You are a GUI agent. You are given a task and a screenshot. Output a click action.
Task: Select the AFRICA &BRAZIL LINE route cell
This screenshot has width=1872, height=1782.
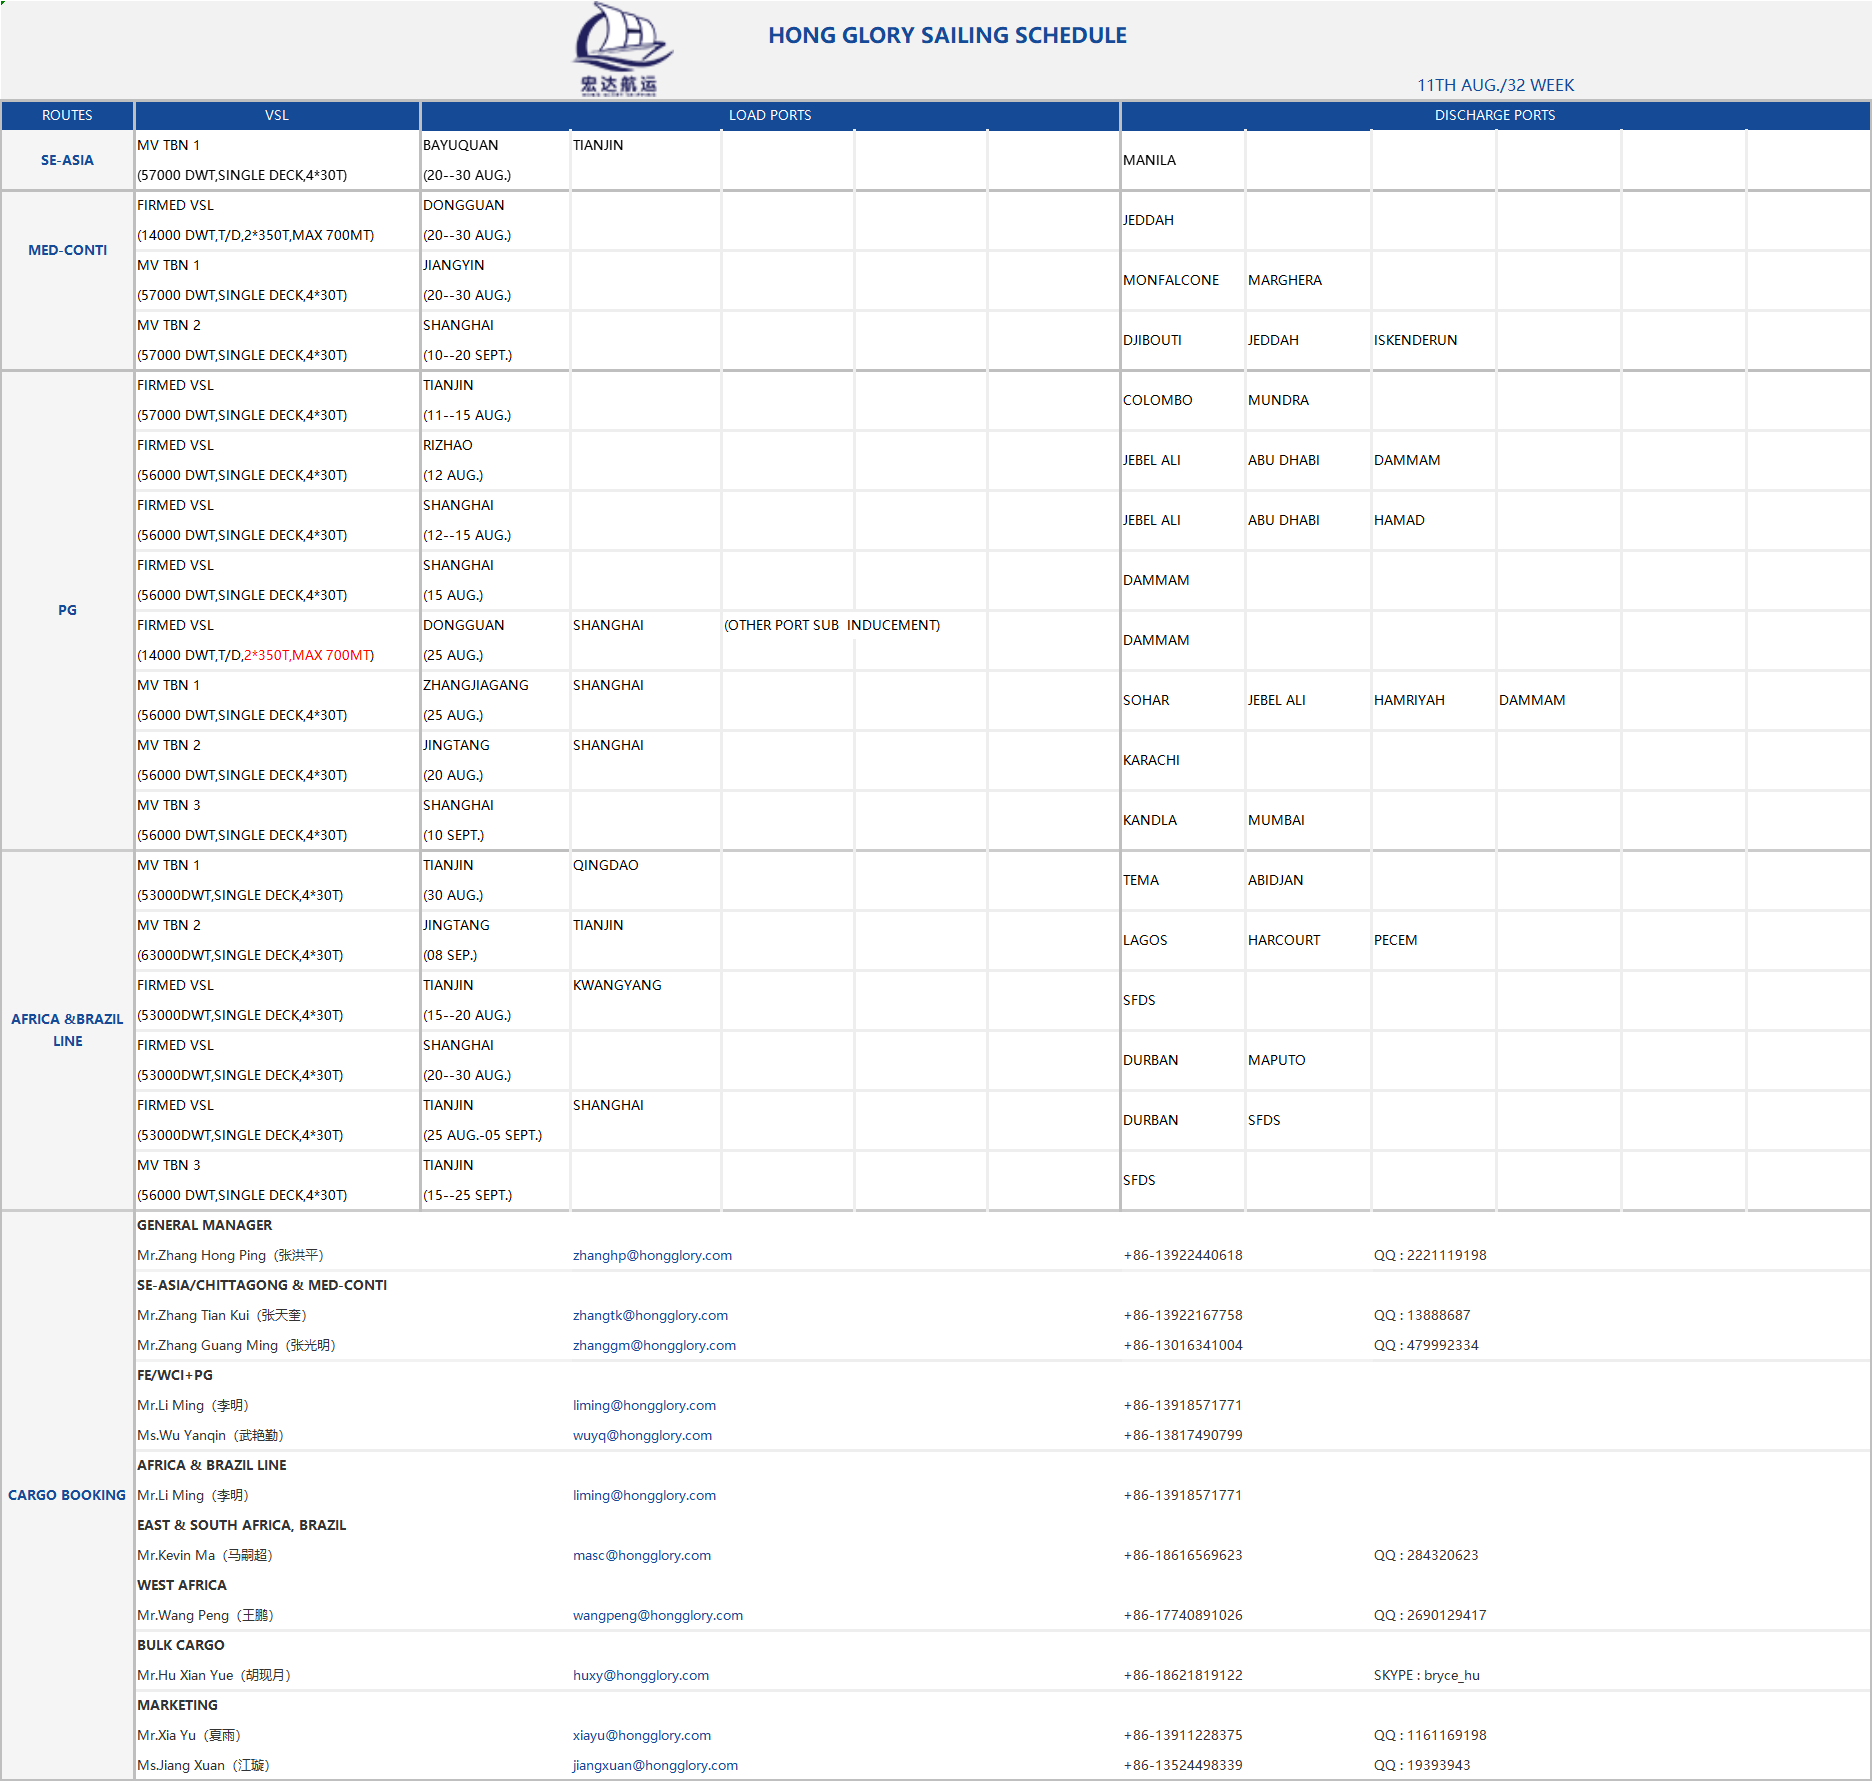coord(67,1030)
